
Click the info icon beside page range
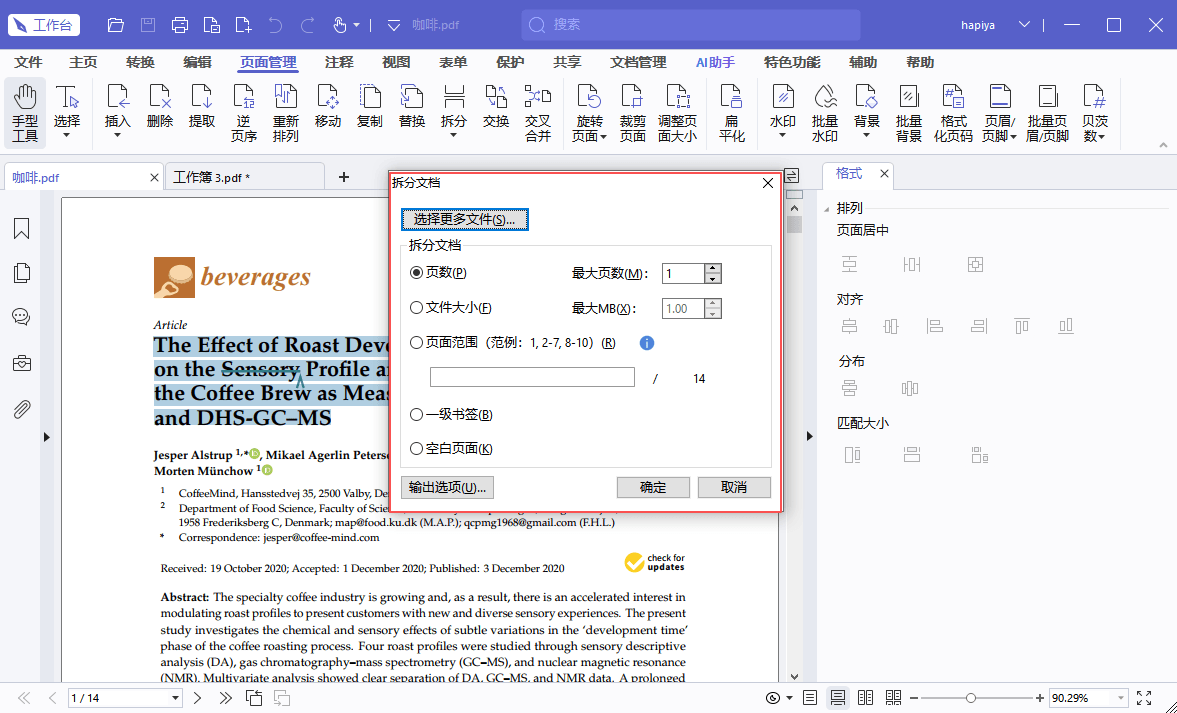coord(646,343)
